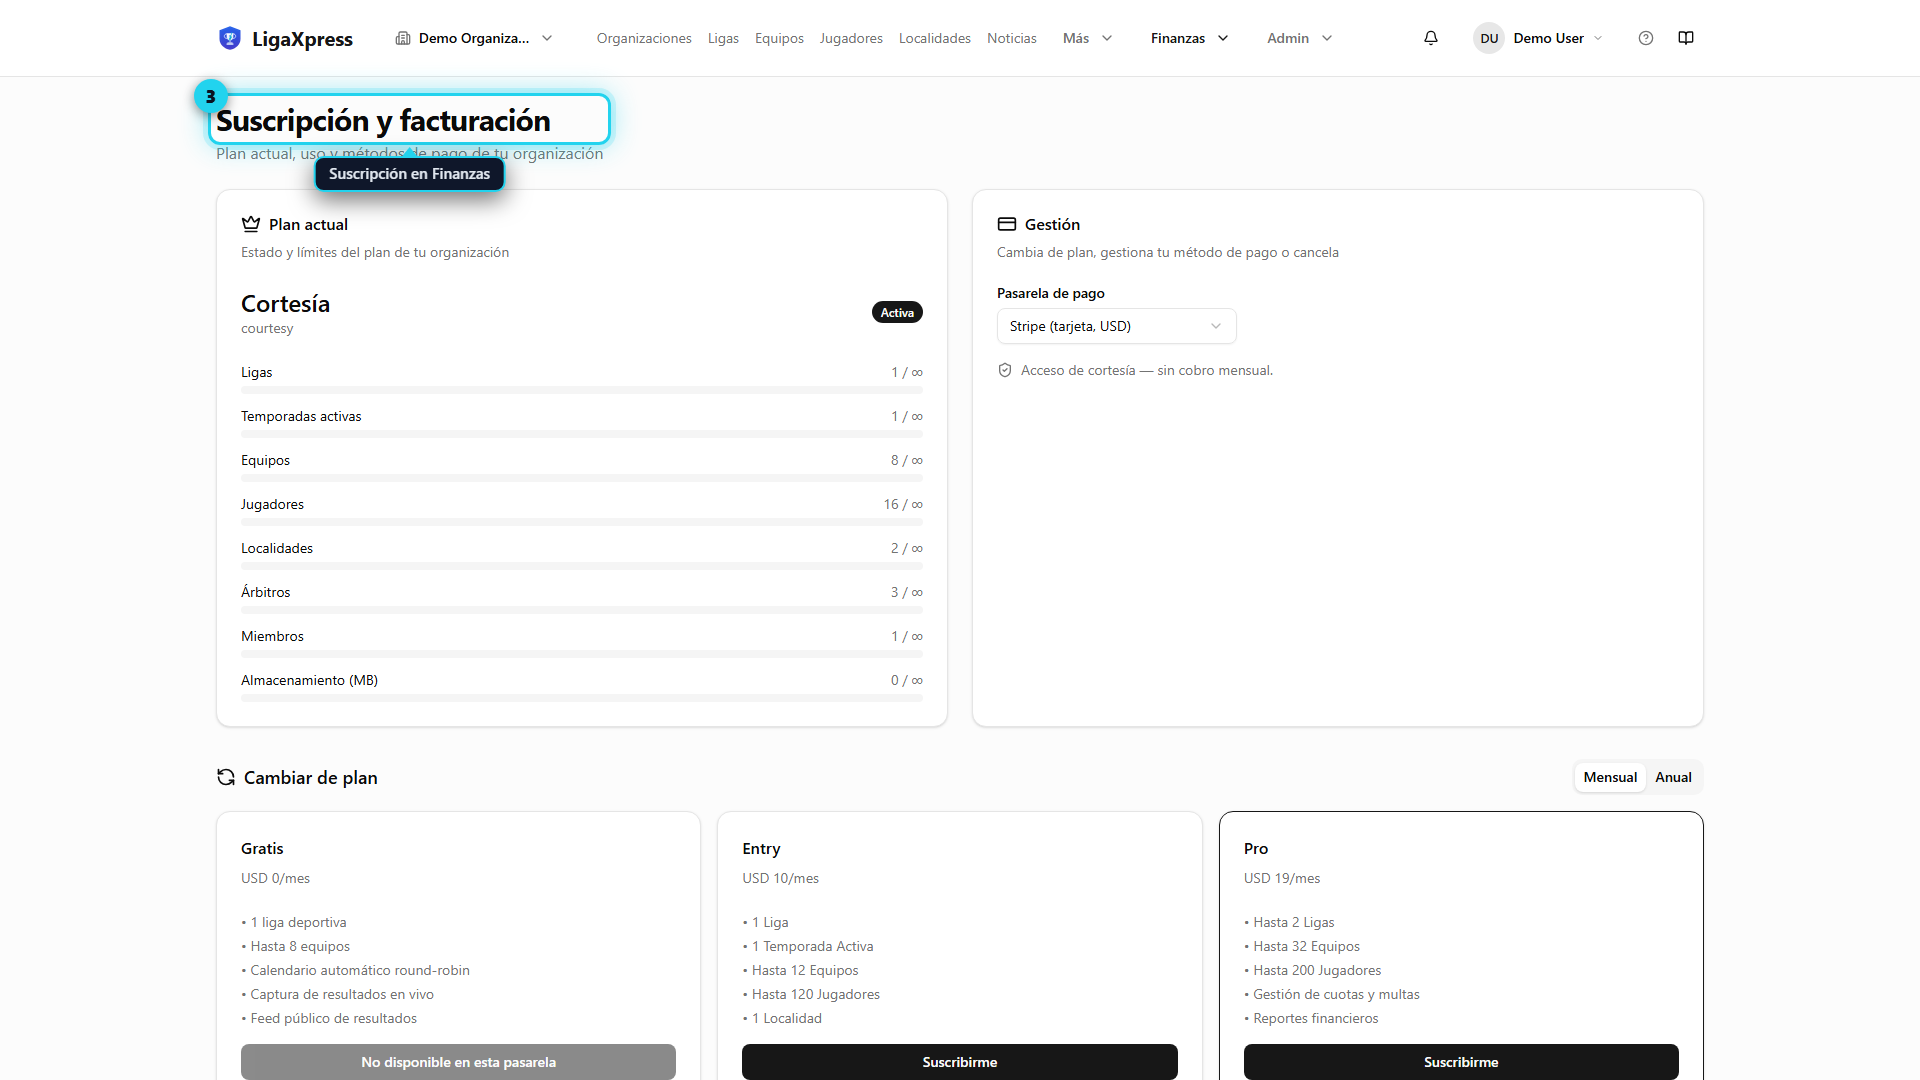
Task: Go to Equipos in navigation
Action: point(779,38)
